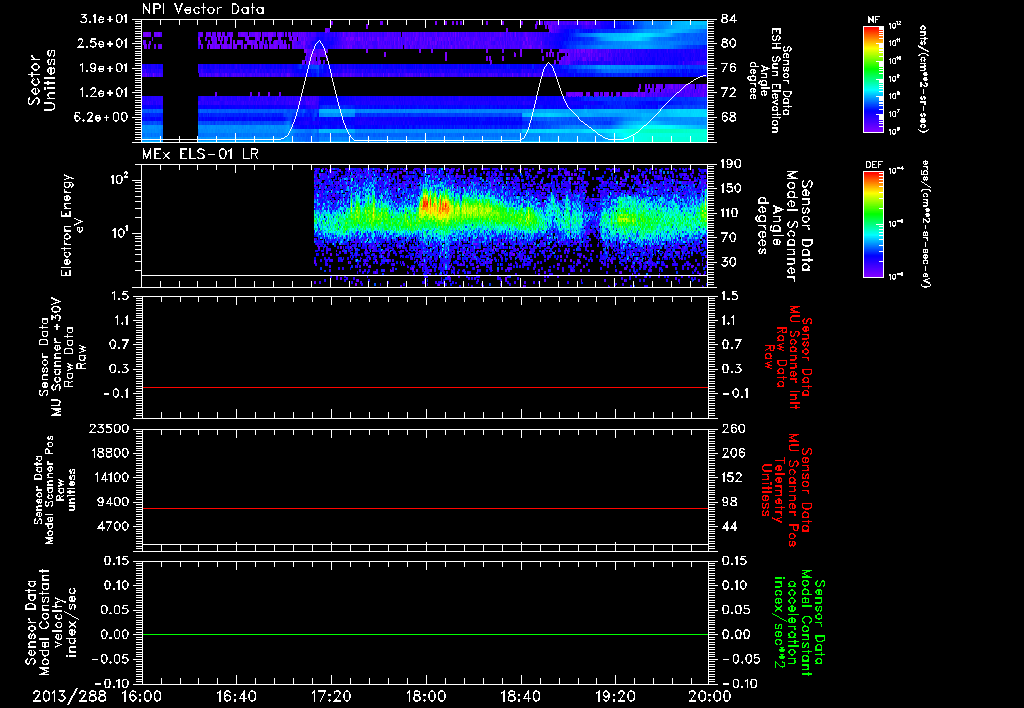Viewport: 1024px width, 708px height.
Task: Click the '68' sun elevation axis value
Action: coord(729,118)
